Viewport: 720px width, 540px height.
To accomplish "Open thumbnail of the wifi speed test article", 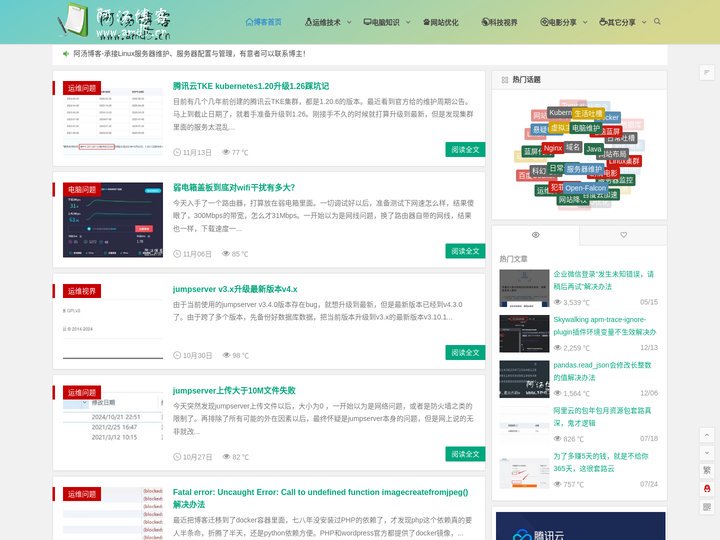I will click(x=113, y=220).
